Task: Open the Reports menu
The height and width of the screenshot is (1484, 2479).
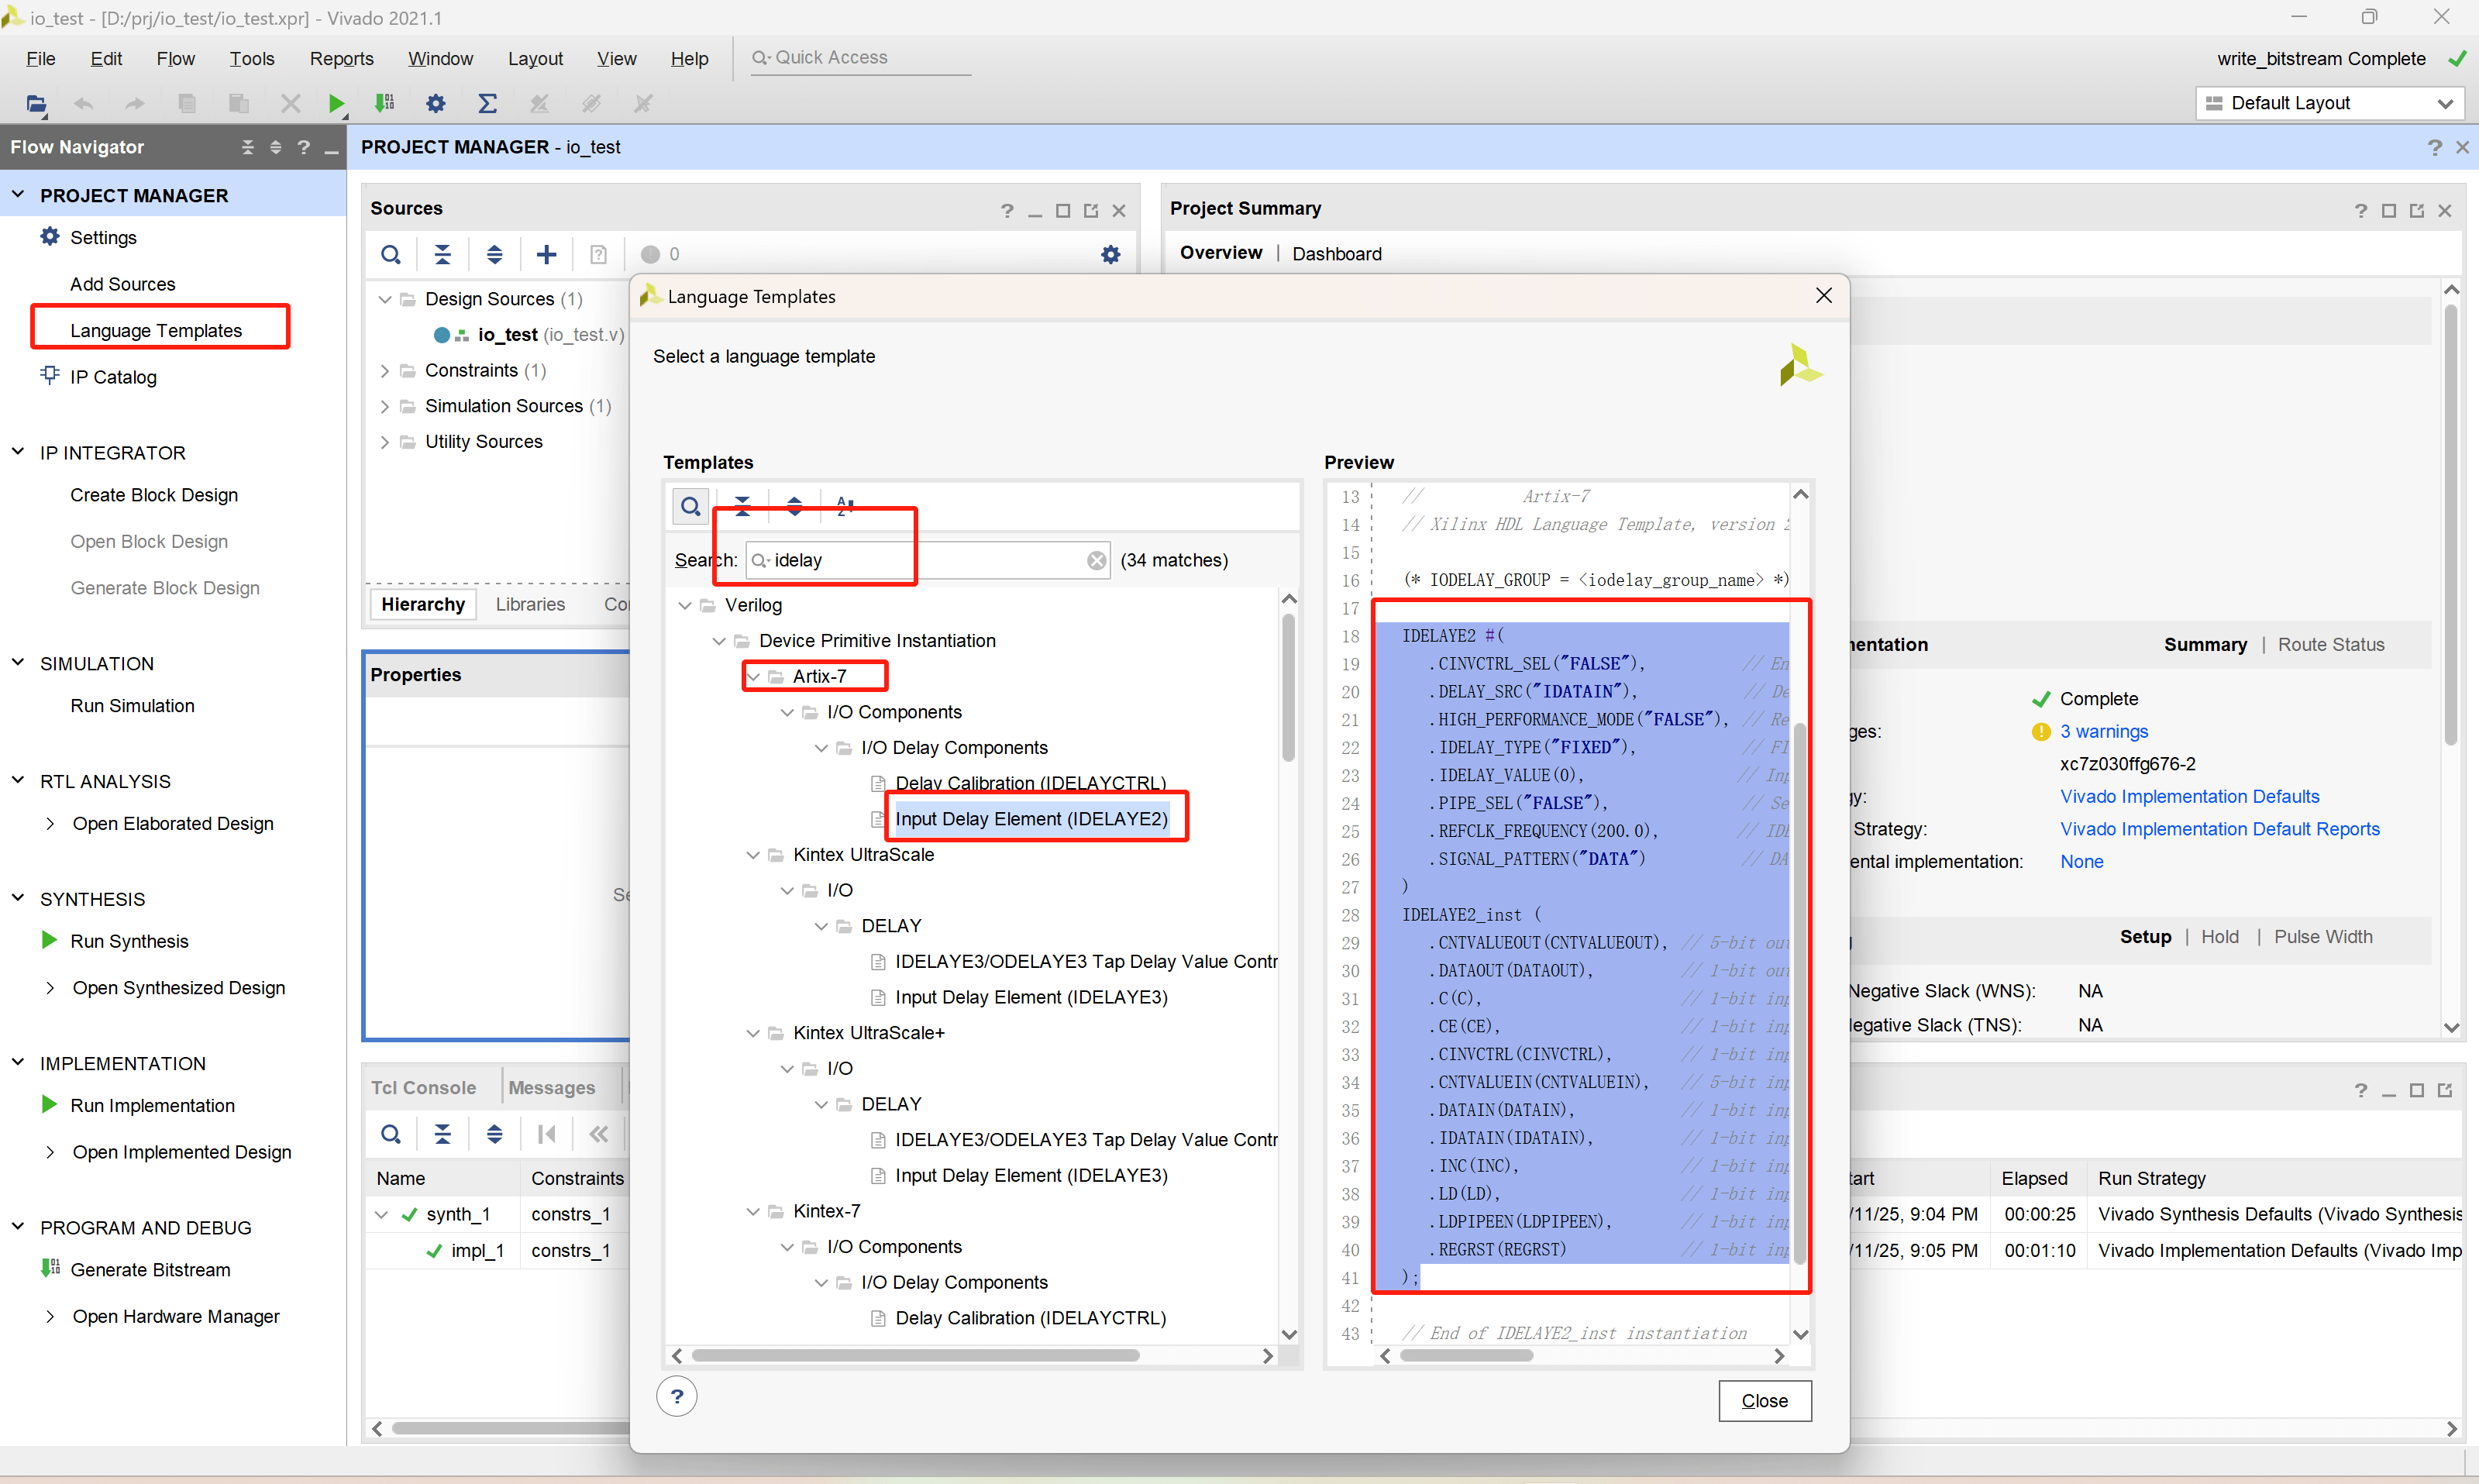Action: coord(341,59)
